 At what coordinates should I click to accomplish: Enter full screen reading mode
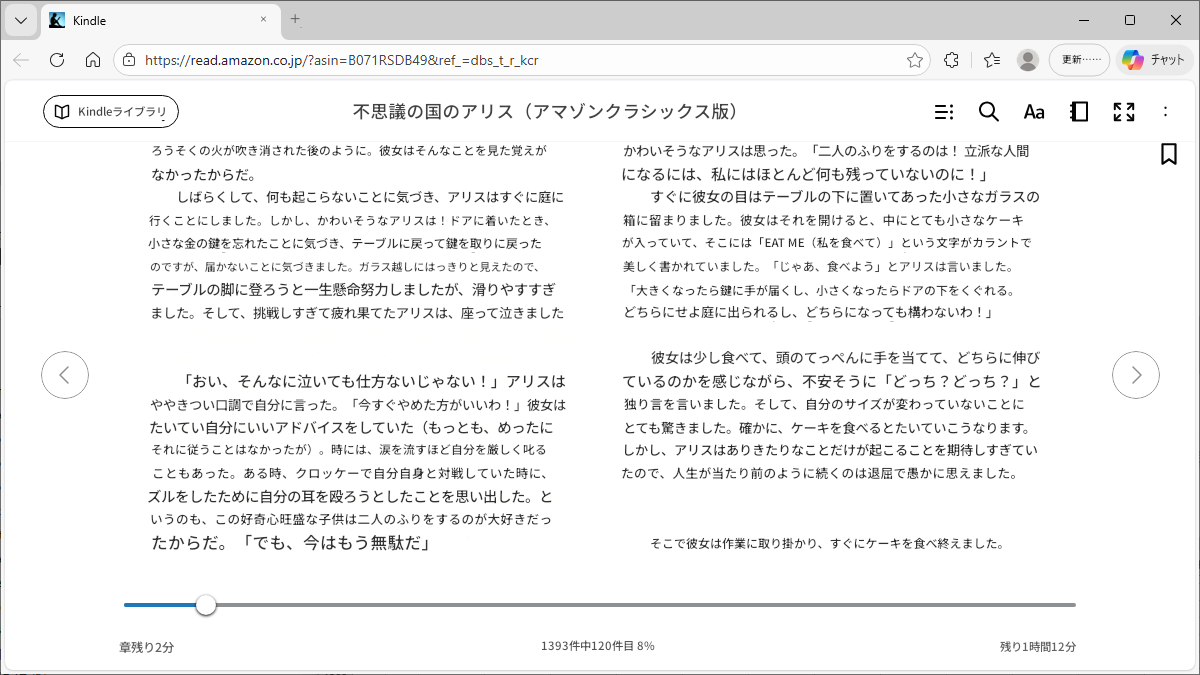(1124, 112)
